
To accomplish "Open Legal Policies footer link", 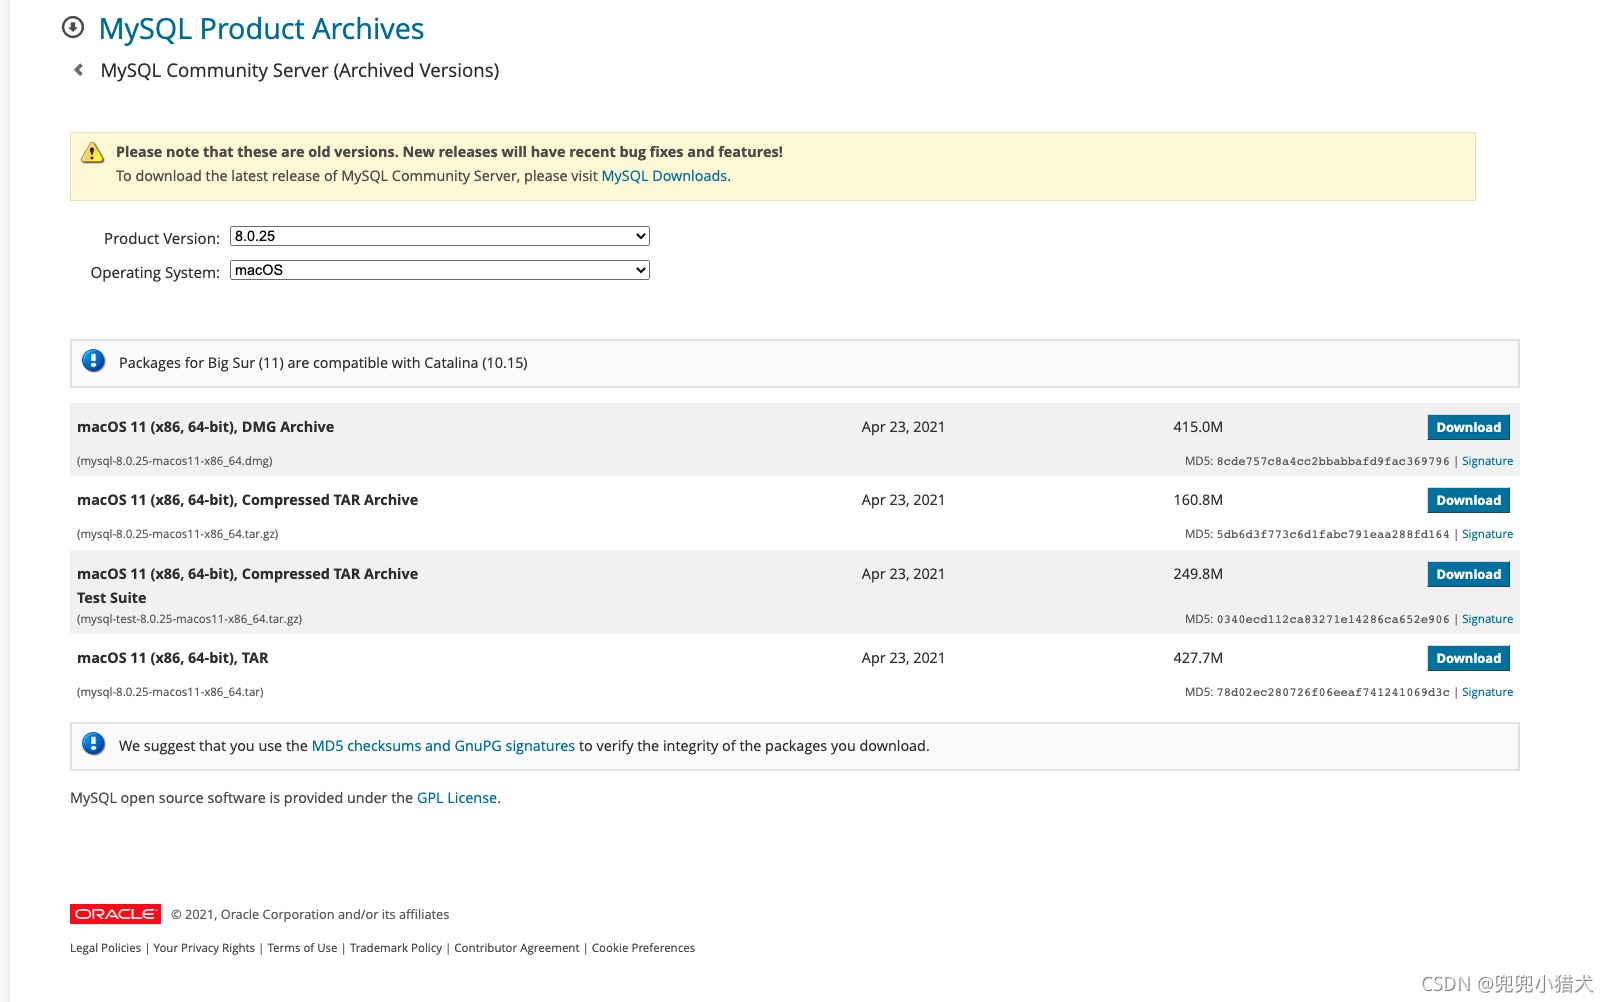I will [105, 948].
